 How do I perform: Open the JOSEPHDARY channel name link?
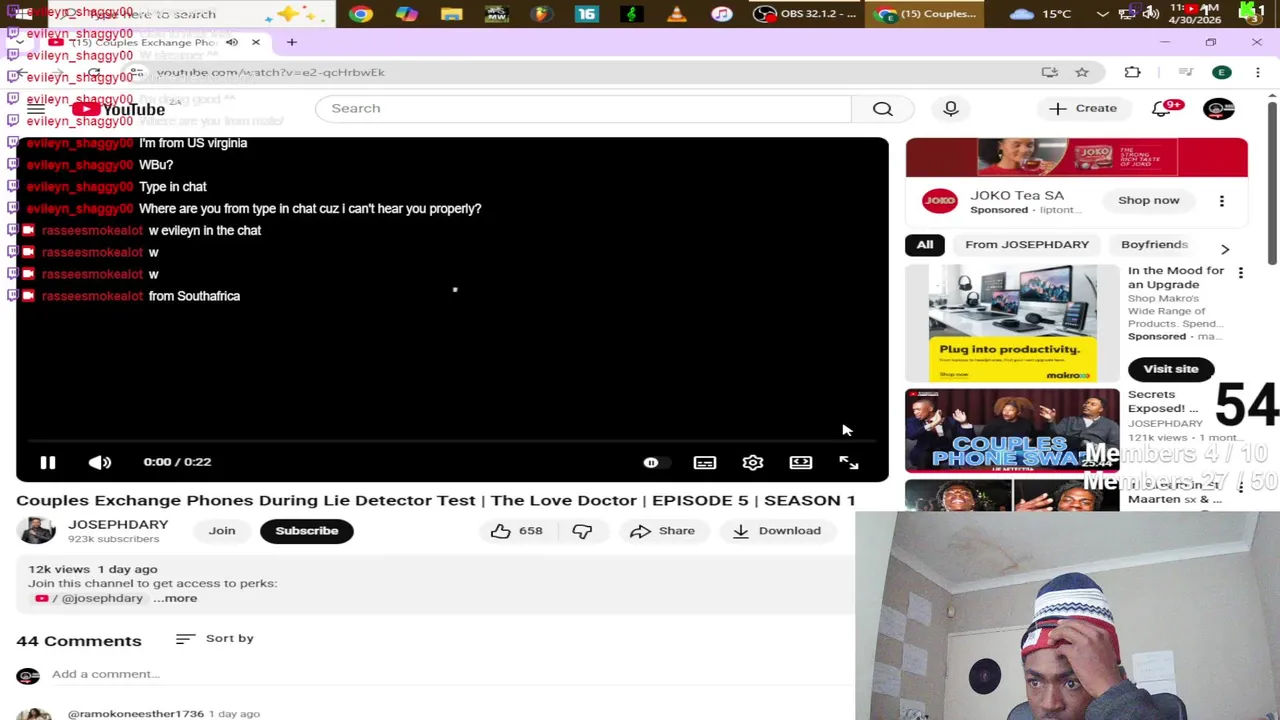[x=118, y=525]
